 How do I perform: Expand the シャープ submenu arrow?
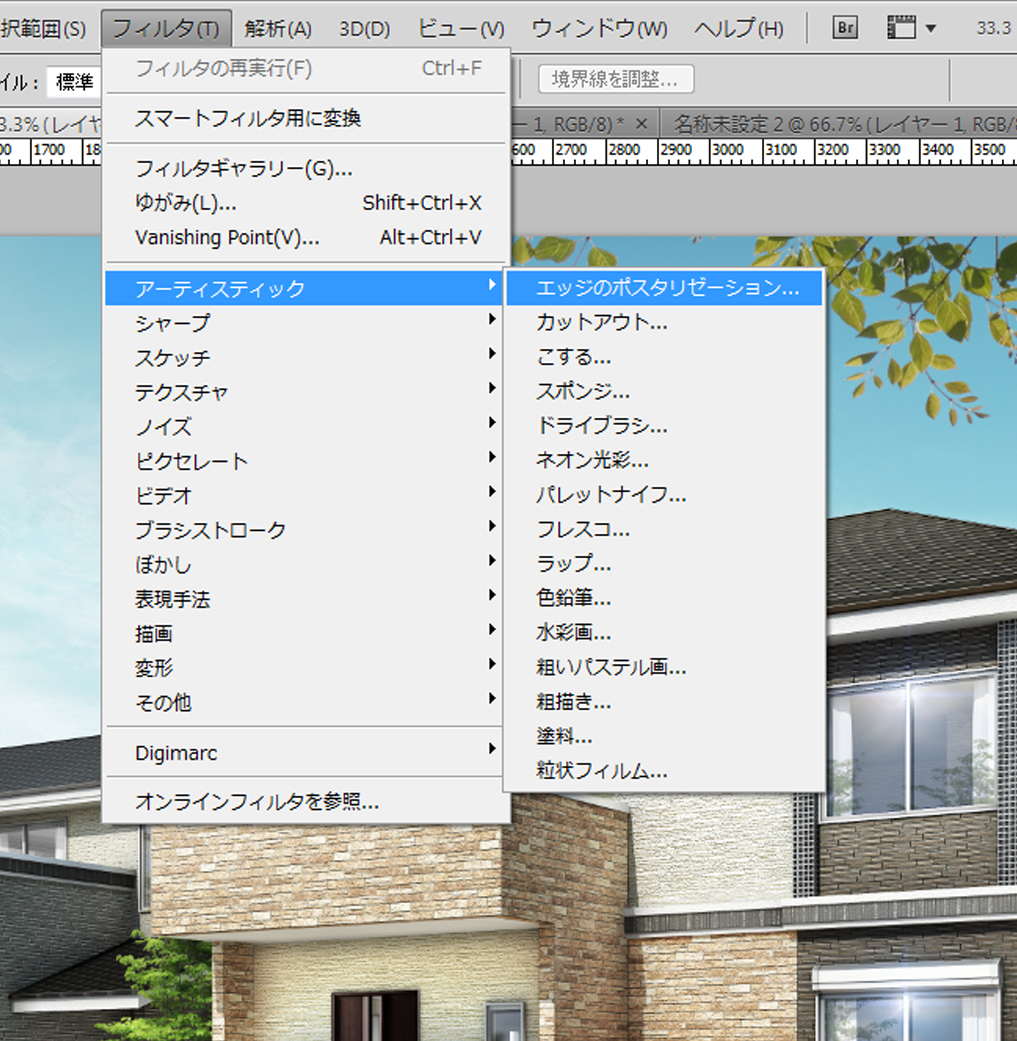click(x=492, y=320)
